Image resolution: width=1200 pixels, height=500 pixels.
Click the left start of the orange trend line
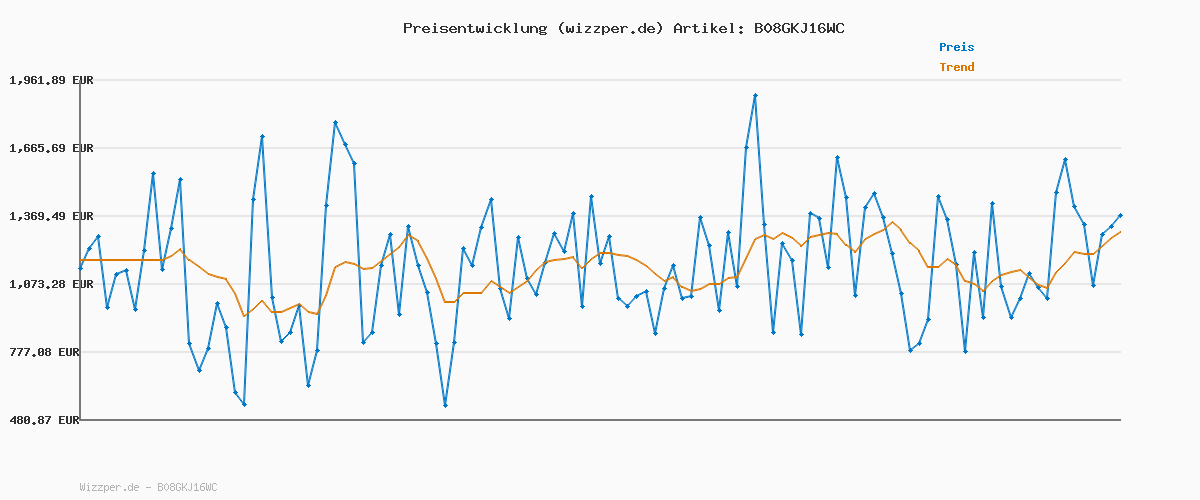click(81, 260)
